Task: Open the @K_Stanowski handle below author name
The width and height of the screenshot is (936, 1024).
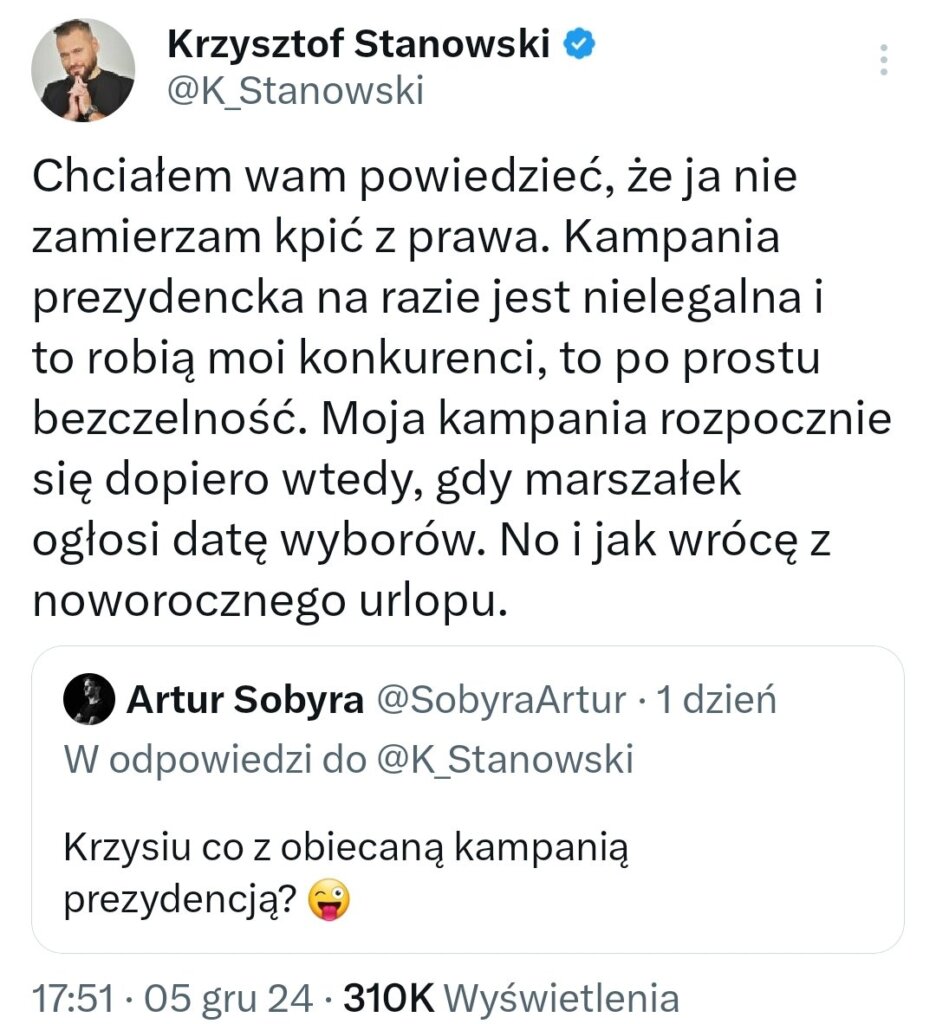Action: 296,90
